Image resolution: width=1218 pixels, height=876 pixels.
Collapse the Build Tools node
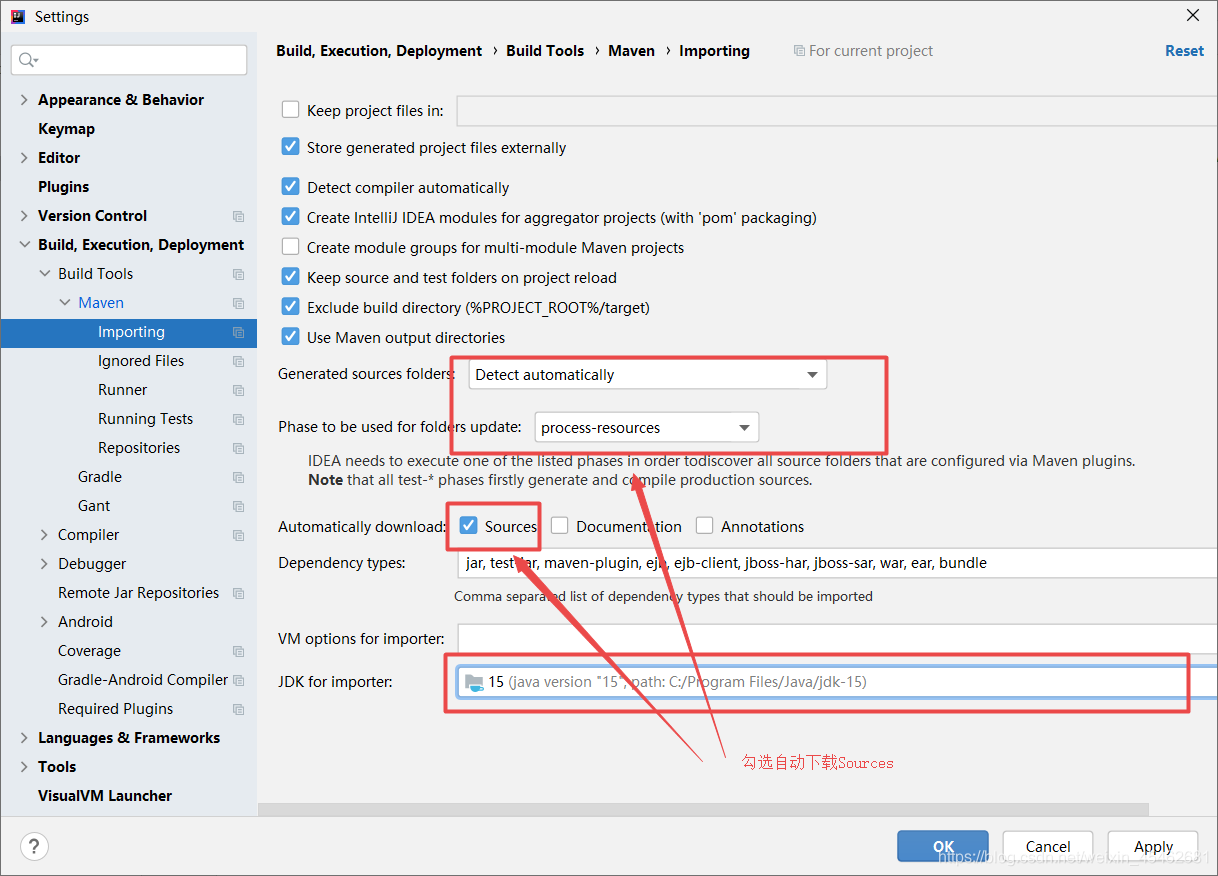44,274
